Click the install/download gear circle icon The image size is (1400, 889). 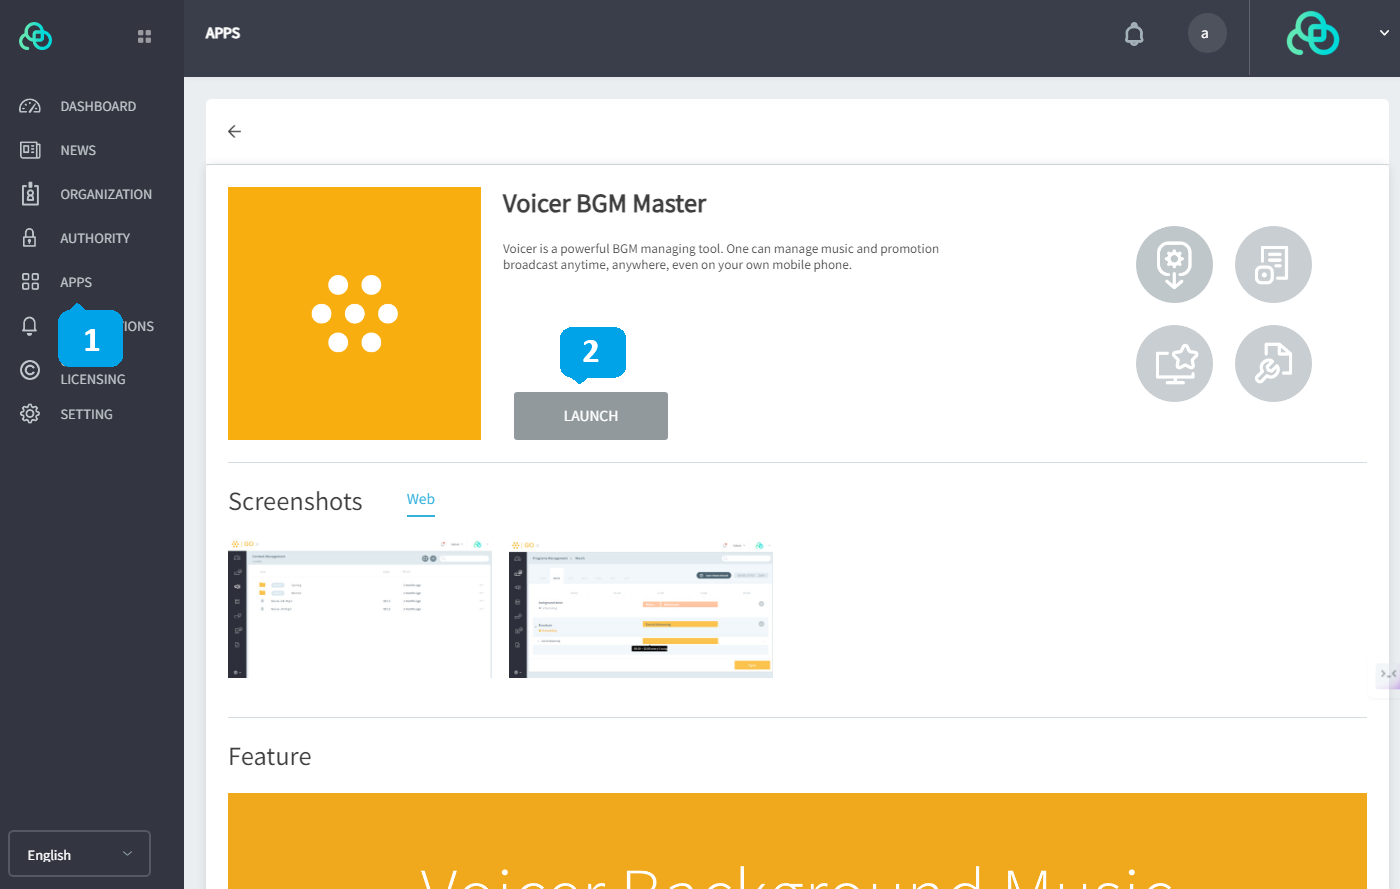coord(1174,264)
